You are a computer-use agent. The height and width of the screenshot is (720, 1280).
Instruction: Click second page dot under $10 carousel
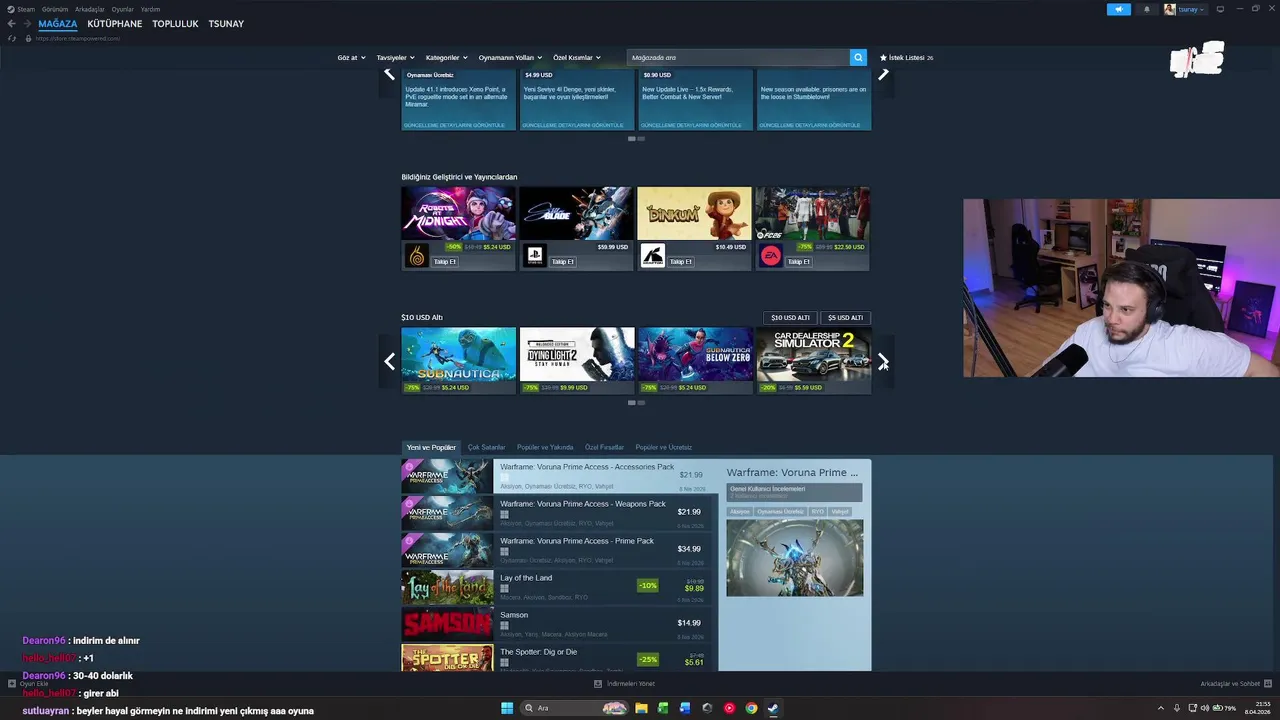(641, 403)
